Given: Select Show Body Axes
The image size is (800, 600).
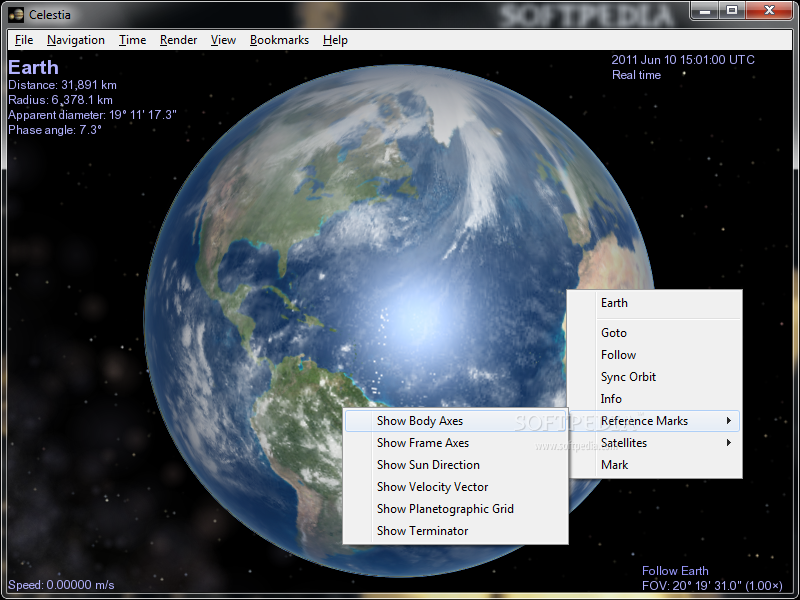Looking at the screenshot, I should pos(456,421).
